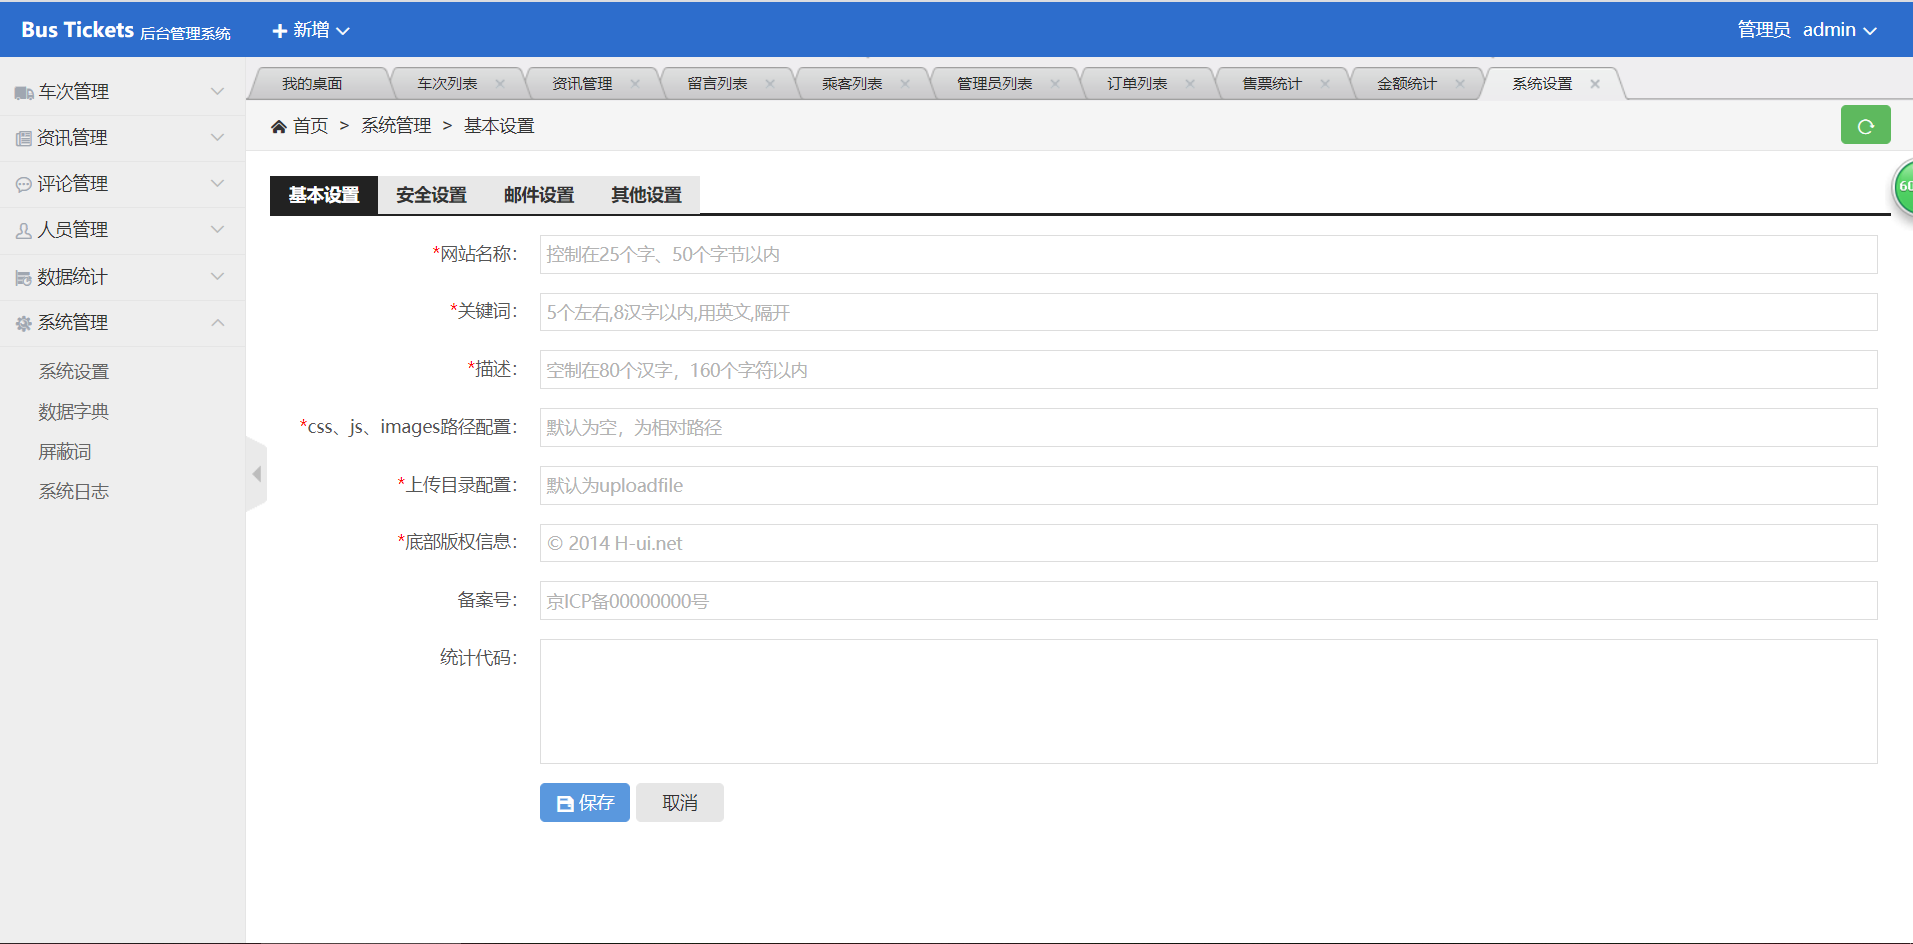Expand the 数据统计 sidebar menu
The width and height of the screenshot is (1913, 944).
(x=122, y=277)
